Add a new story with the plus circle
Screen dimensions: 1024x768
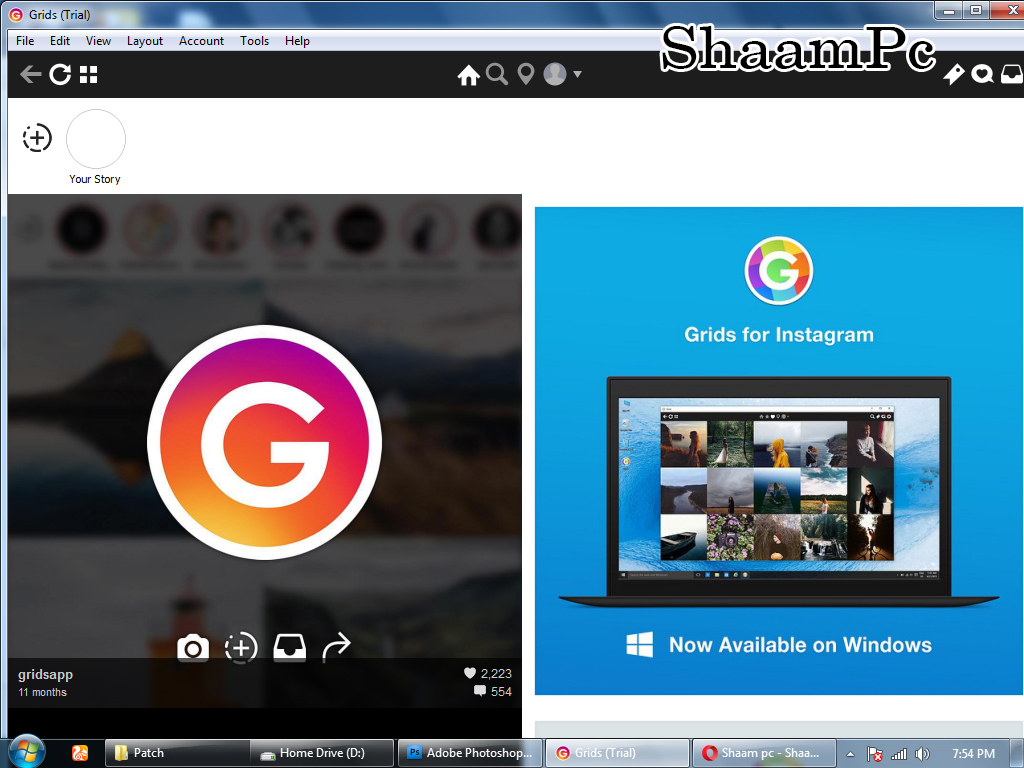37,138
